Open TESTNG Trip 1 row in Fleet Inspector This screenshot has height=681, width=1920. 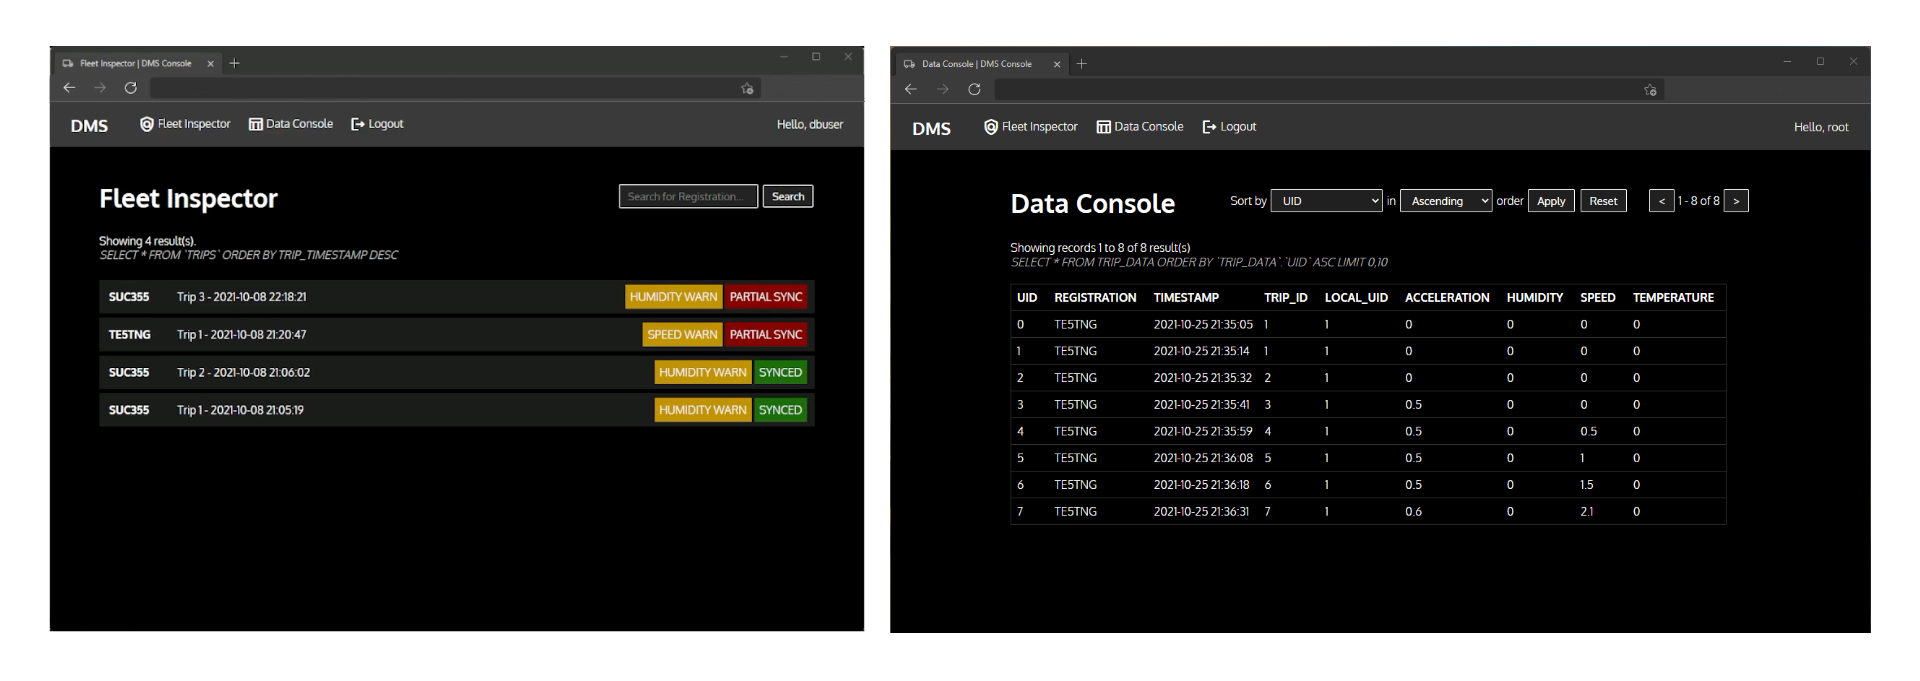click(456, 335)
